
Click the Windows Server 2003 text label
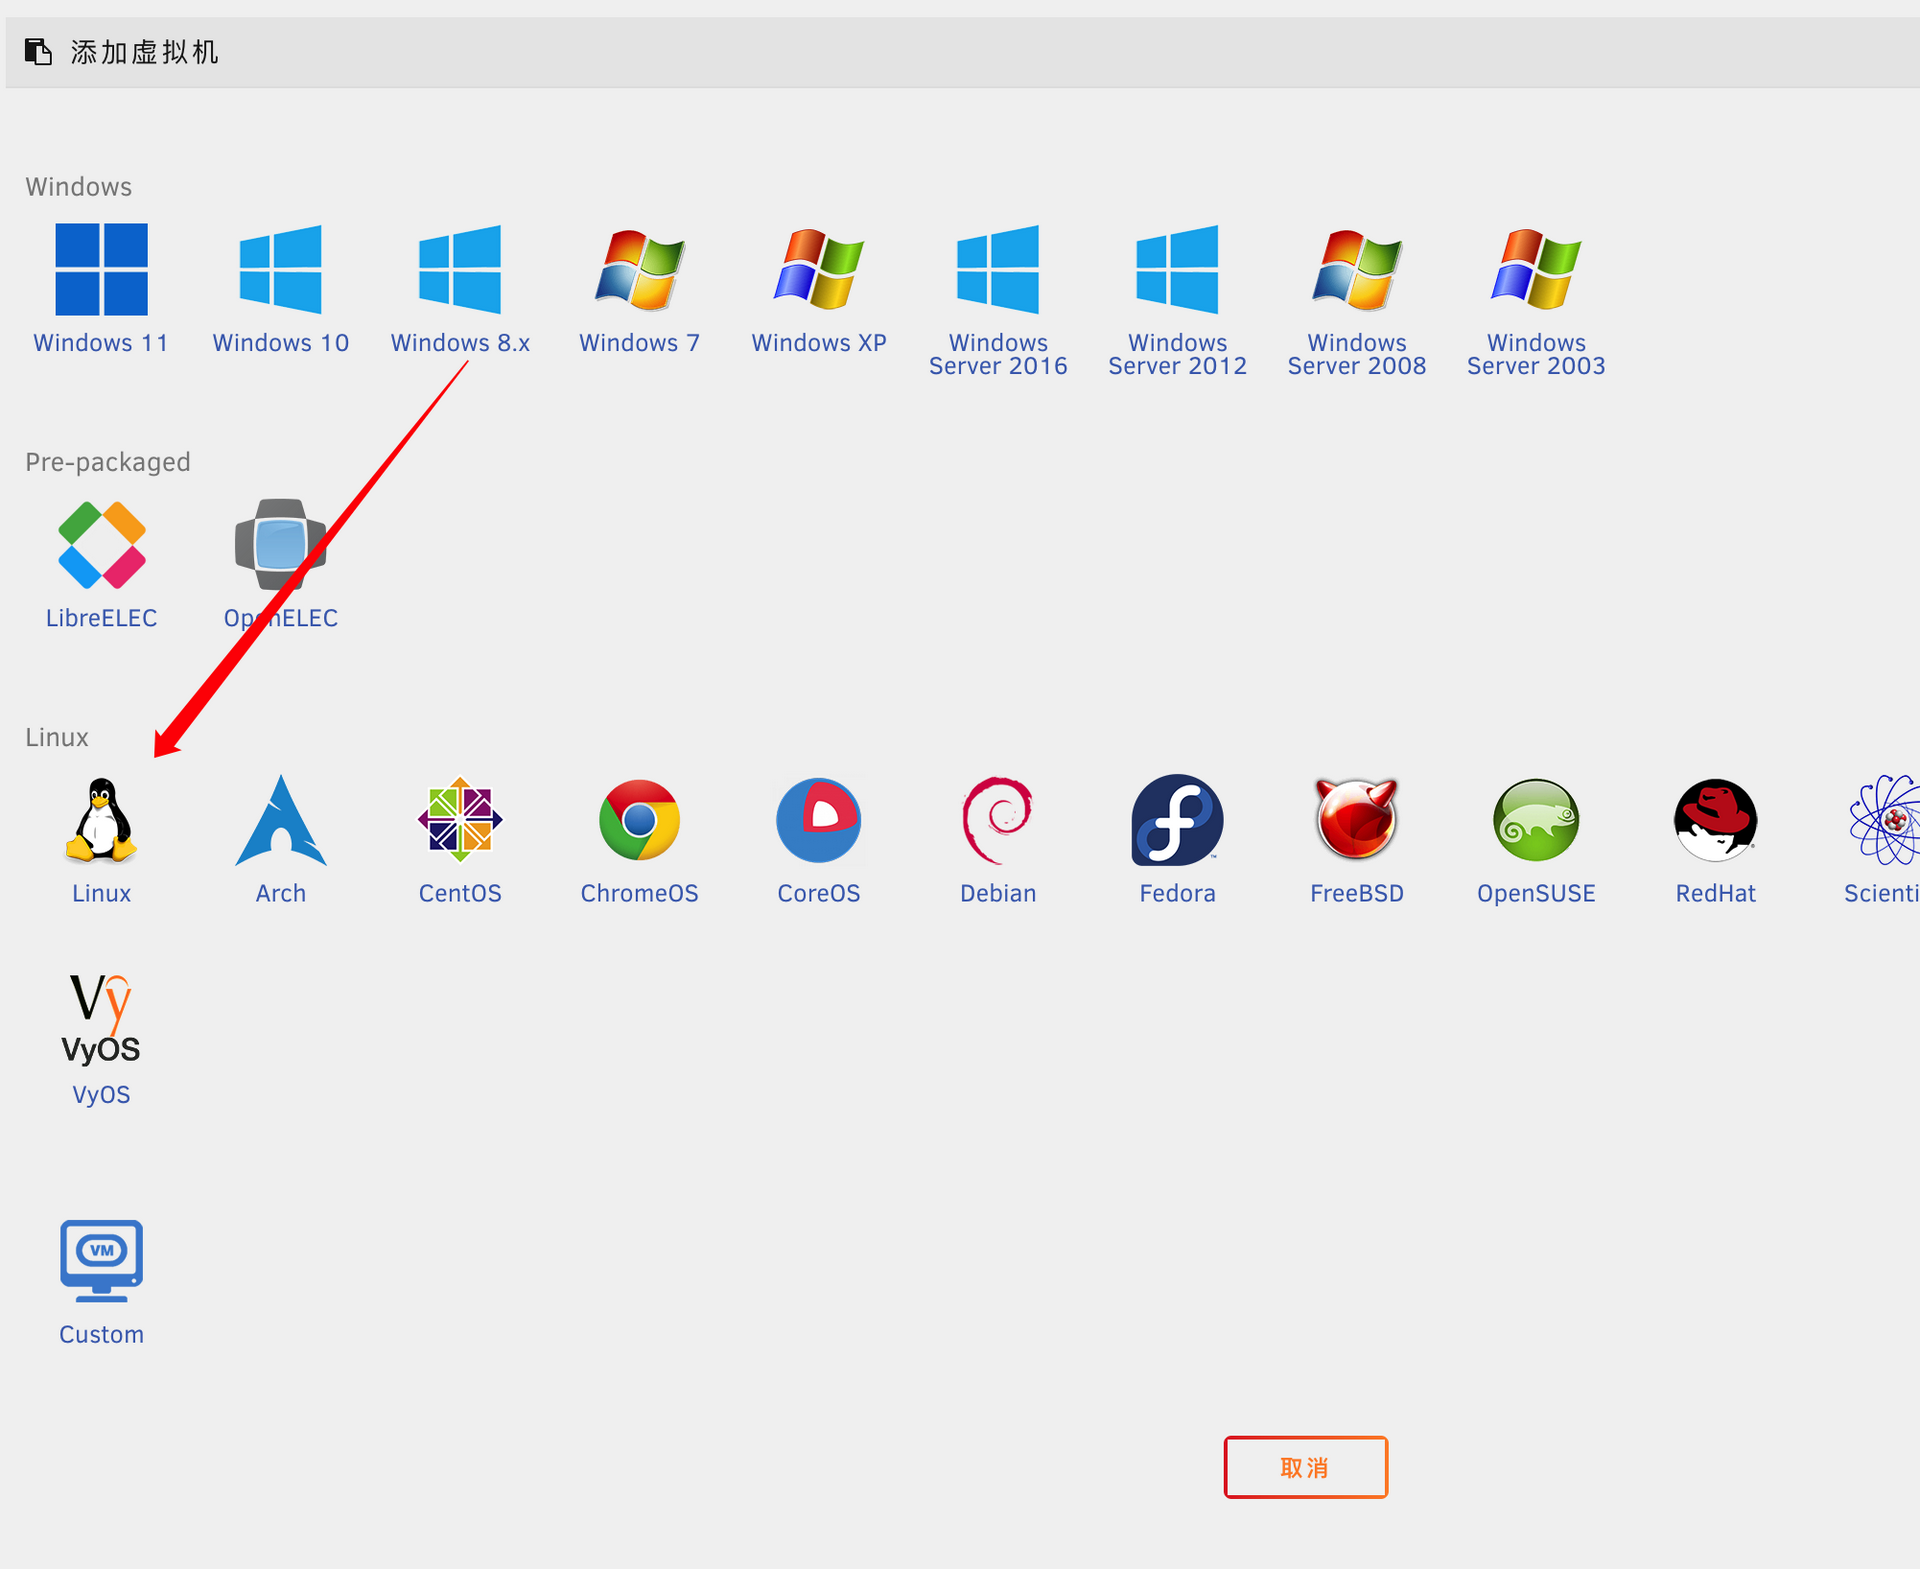point(1536,354)
